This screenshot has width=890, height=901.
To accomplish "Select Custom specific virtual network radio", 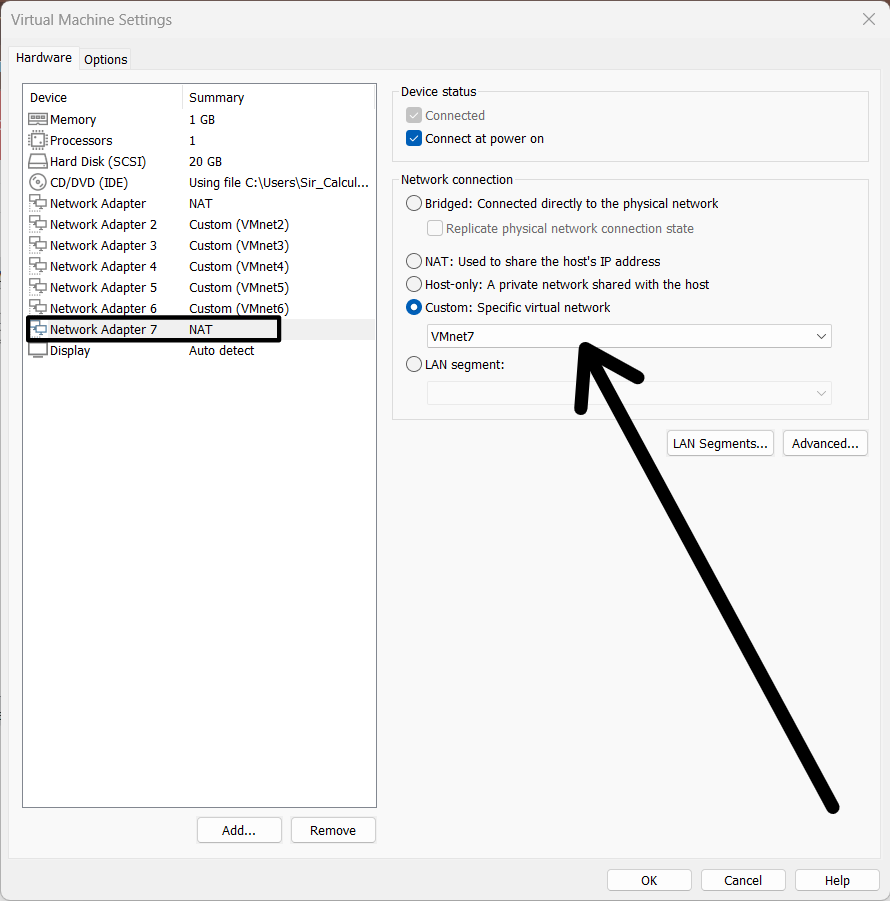I will click(x=414, y=307).
